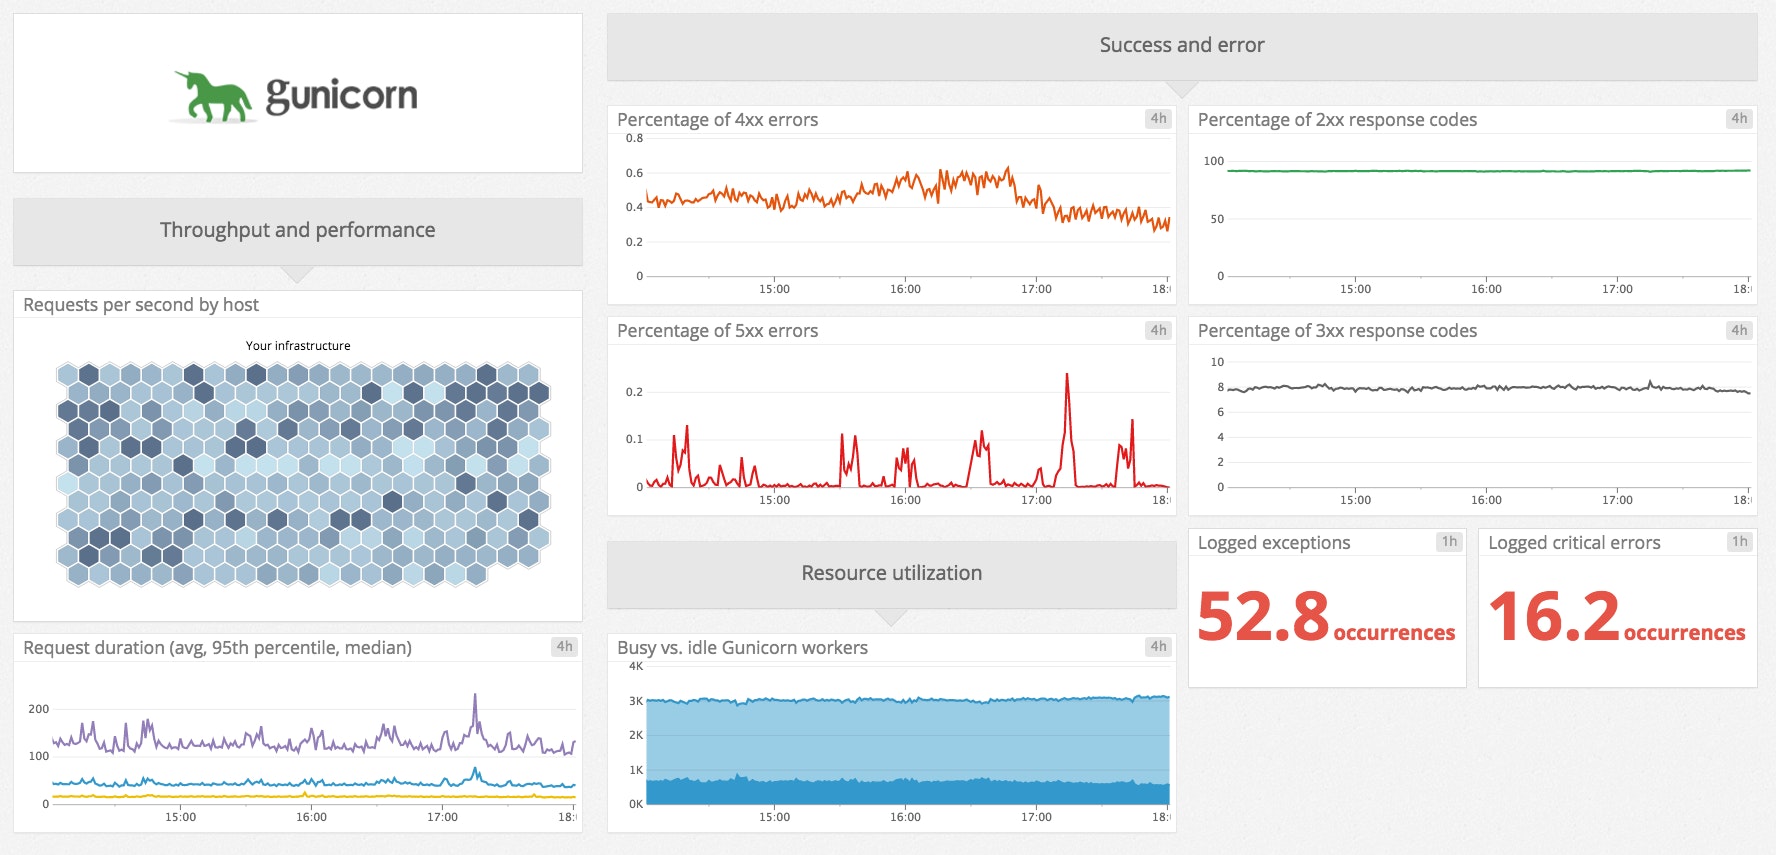
Task: Click the highest purple peak in Request duration
Action: point(475,697)
